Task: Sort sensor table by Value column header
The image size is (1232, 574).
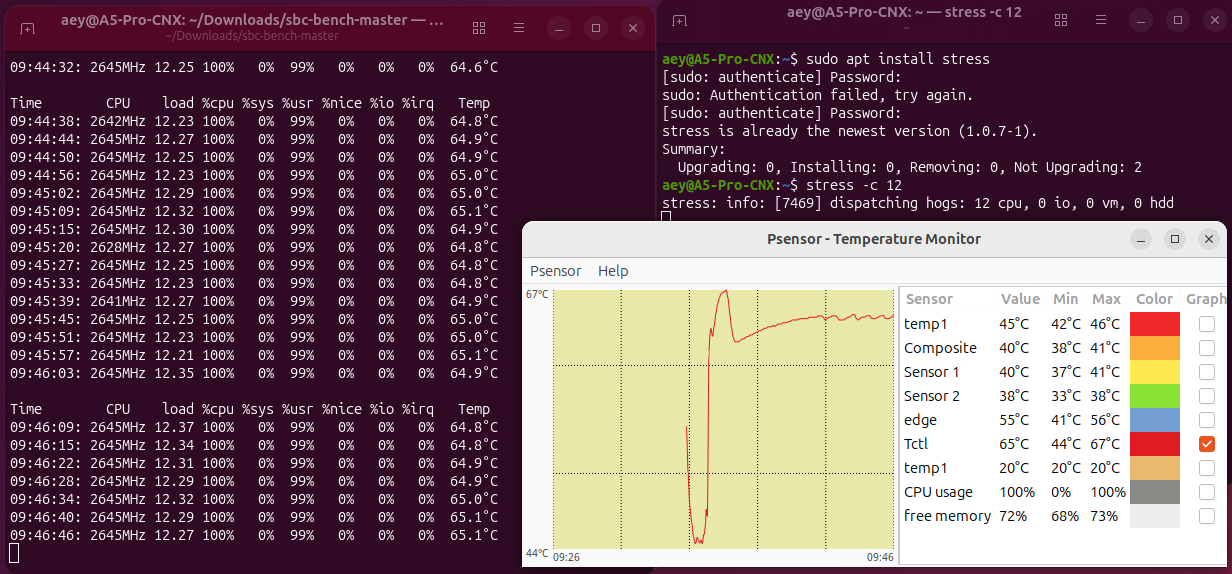Action: click(1020, 299)
